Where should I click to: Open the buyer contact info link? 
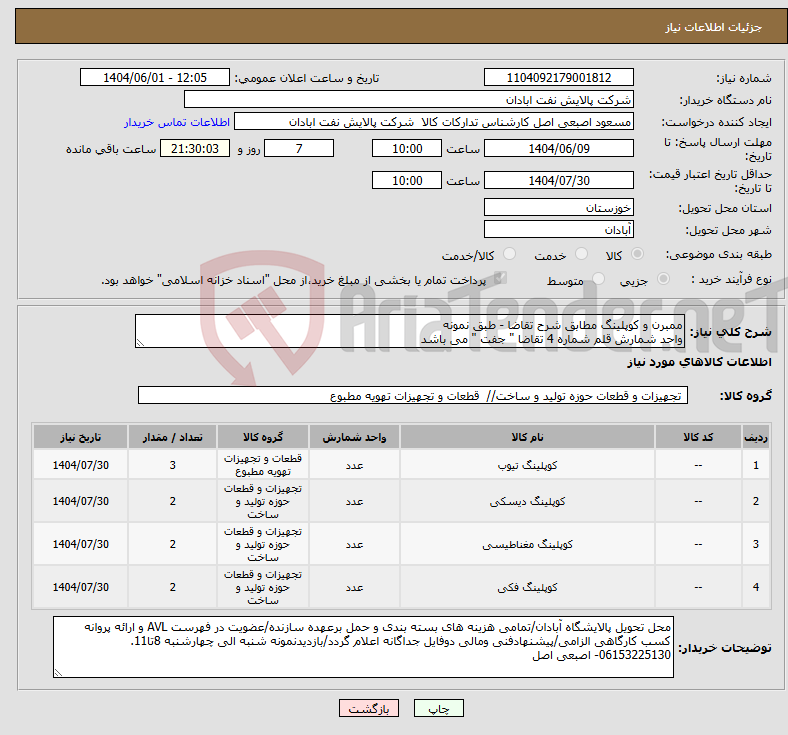[x=177, y=122]
